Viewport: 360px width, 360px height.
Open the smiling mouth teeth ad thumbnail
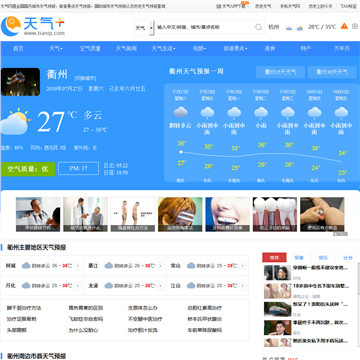click(228, 214)
